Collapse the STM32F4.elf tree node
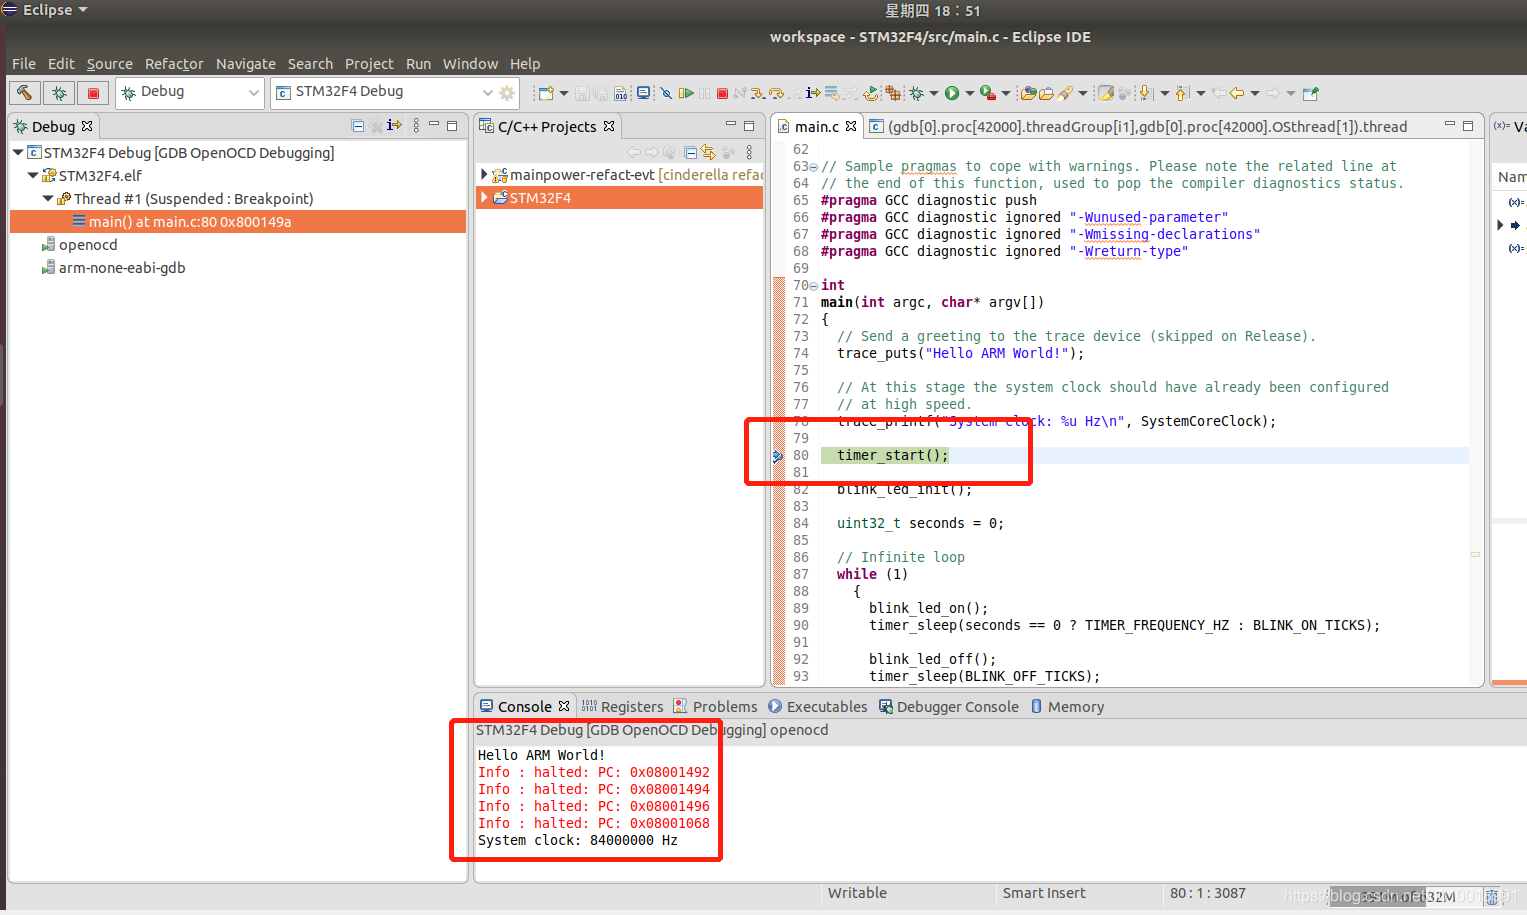 pos(33,175)
